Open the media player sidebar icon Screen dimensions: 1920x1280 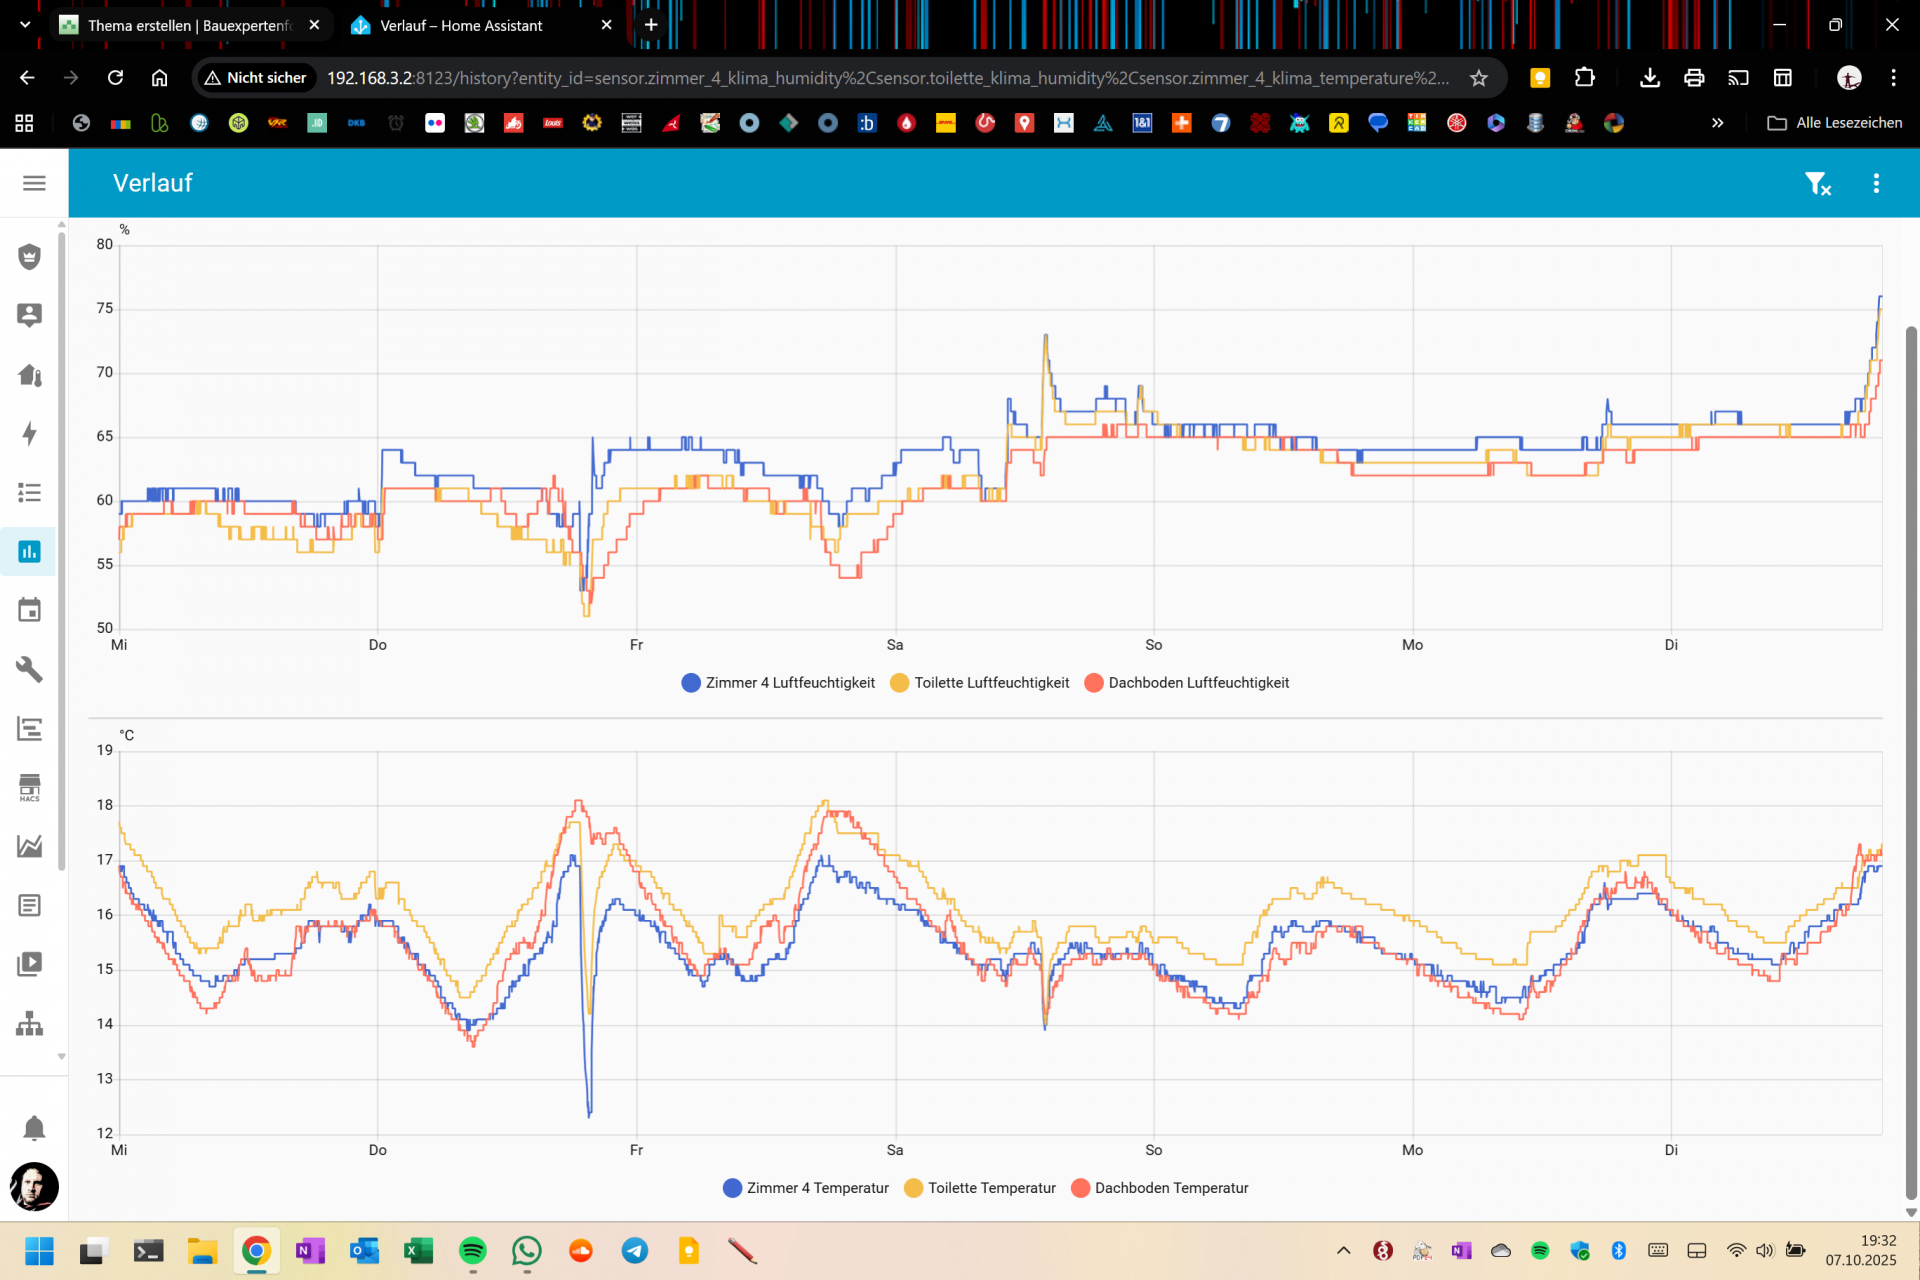pyautogui.click(x=30, y=964)
